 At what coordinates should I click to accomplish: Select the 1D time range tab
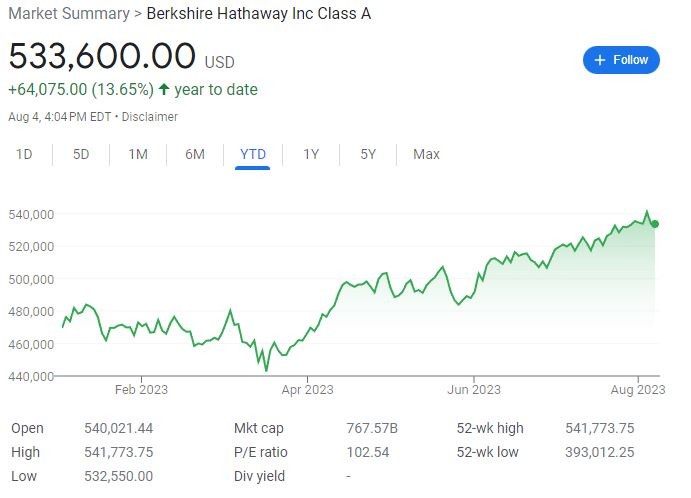pyautogui.click(x=24, y=154)
